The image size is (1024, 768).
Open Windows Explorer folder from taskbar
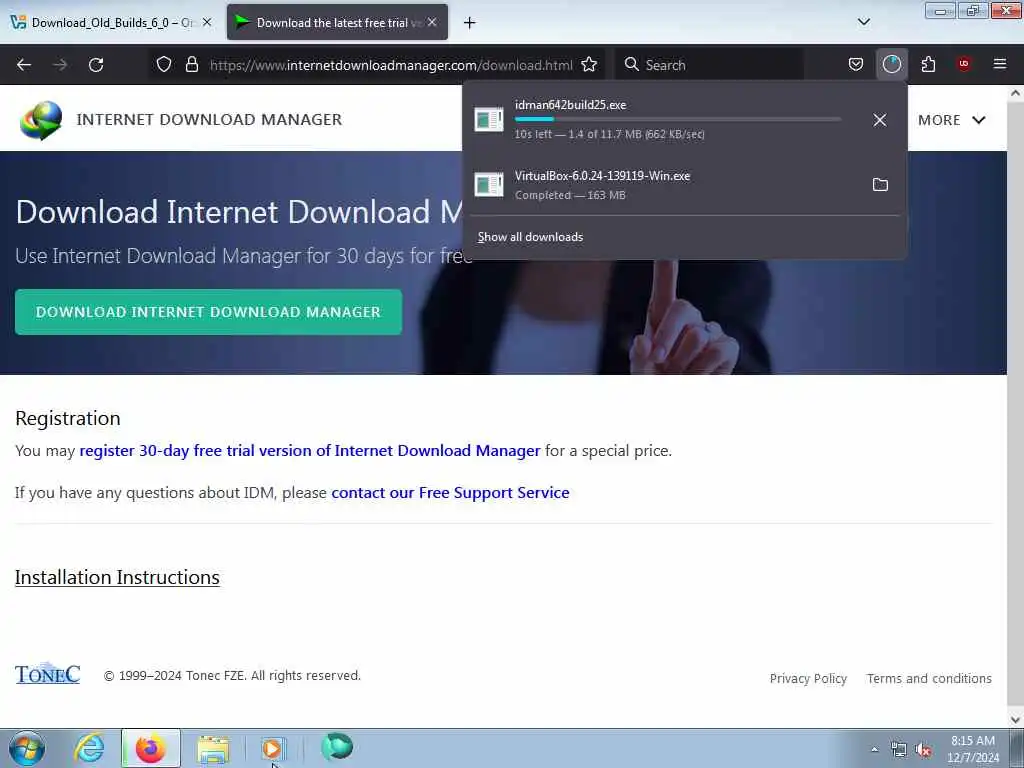point(213,749)
